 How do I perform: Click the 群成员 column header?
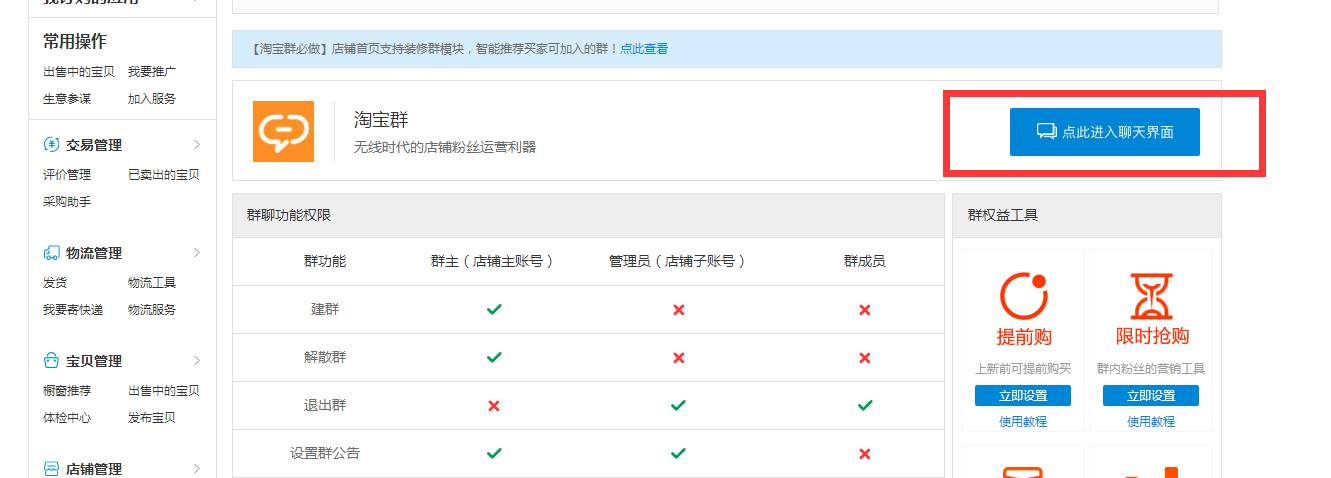(865, 261)
